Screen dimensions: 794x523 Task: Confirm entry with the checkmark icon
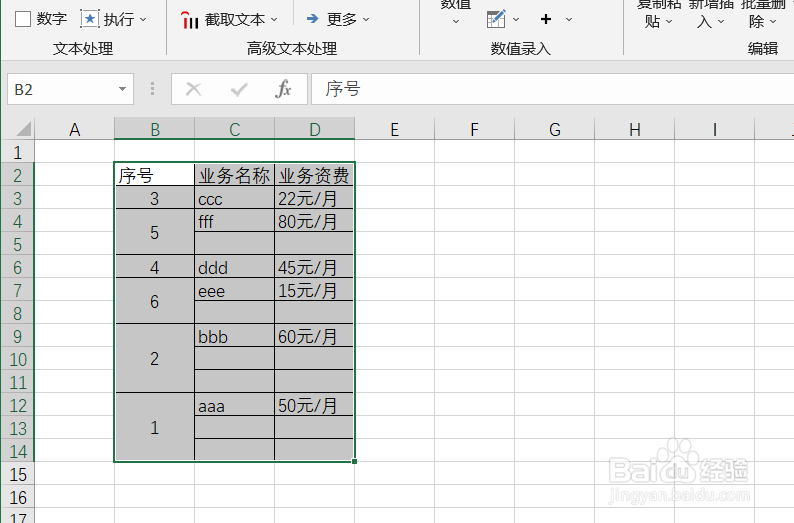point(239,90)
